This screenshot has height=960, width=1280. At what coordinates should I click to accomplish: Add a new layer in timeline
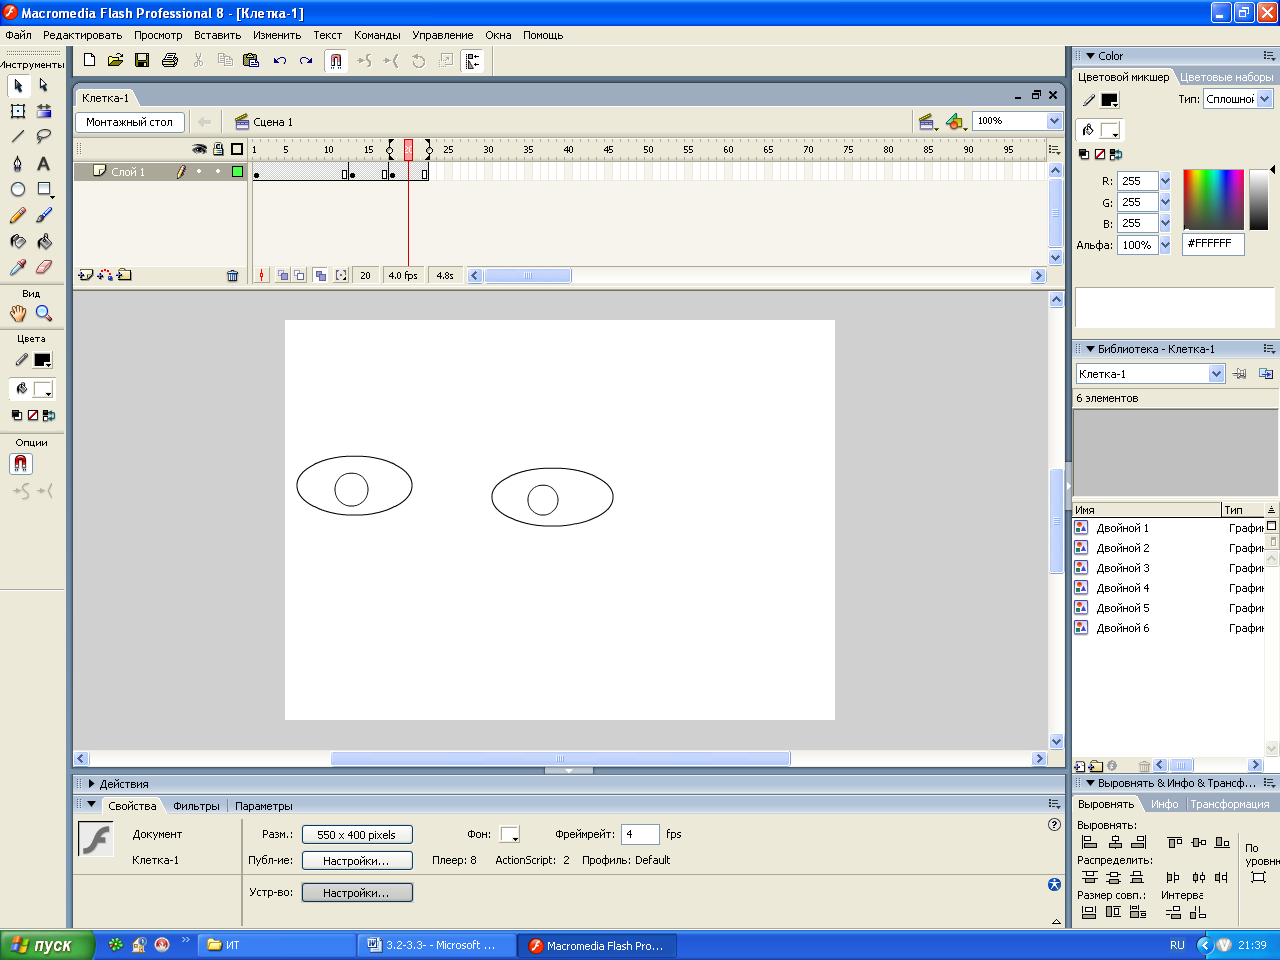[86, 275]
